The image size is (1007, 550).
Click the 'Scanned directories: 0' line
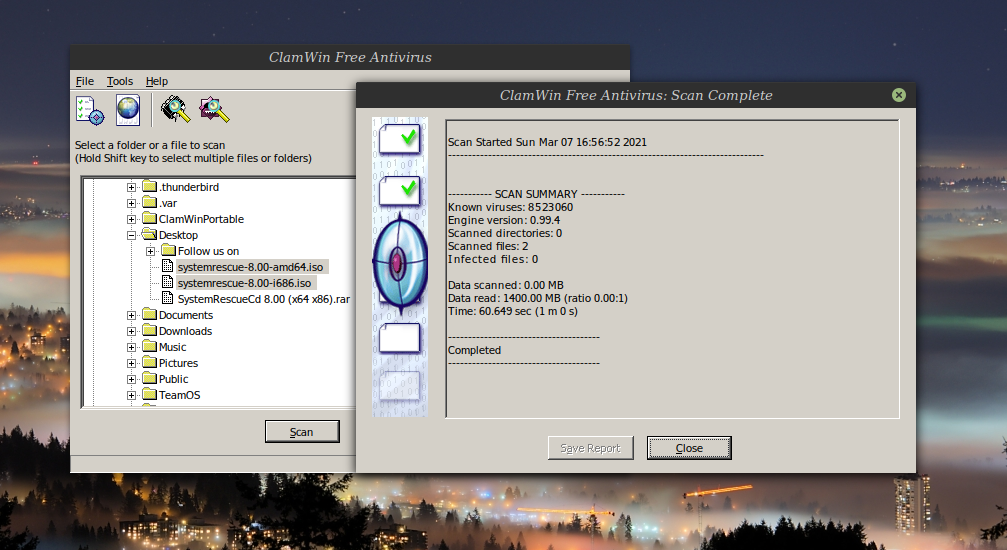[x=505, y=233]
